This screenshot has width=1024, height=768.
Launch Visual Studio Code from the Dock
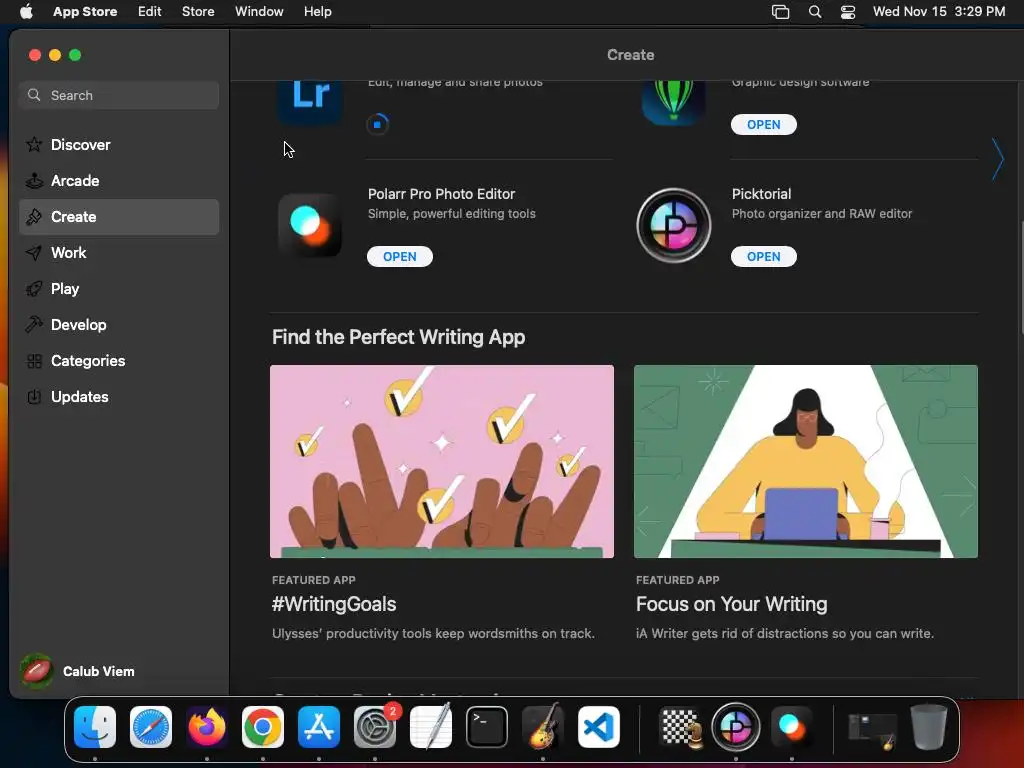click(x=599, y=727)
